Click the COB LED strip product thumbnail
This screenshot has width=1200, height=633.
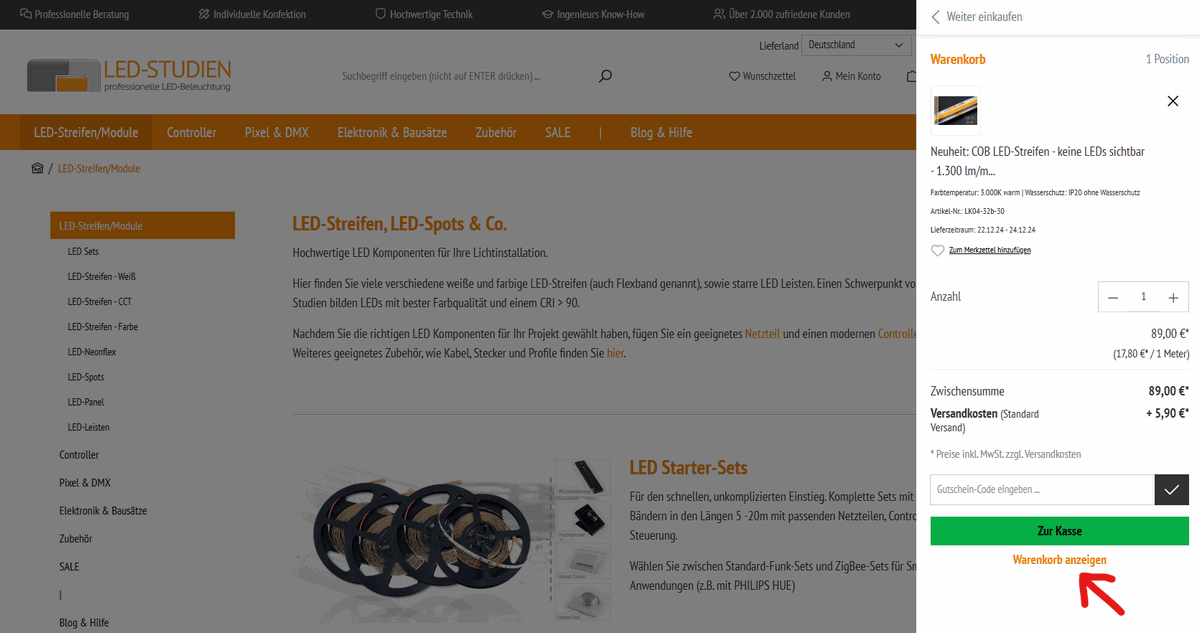(x=955, y=110)
